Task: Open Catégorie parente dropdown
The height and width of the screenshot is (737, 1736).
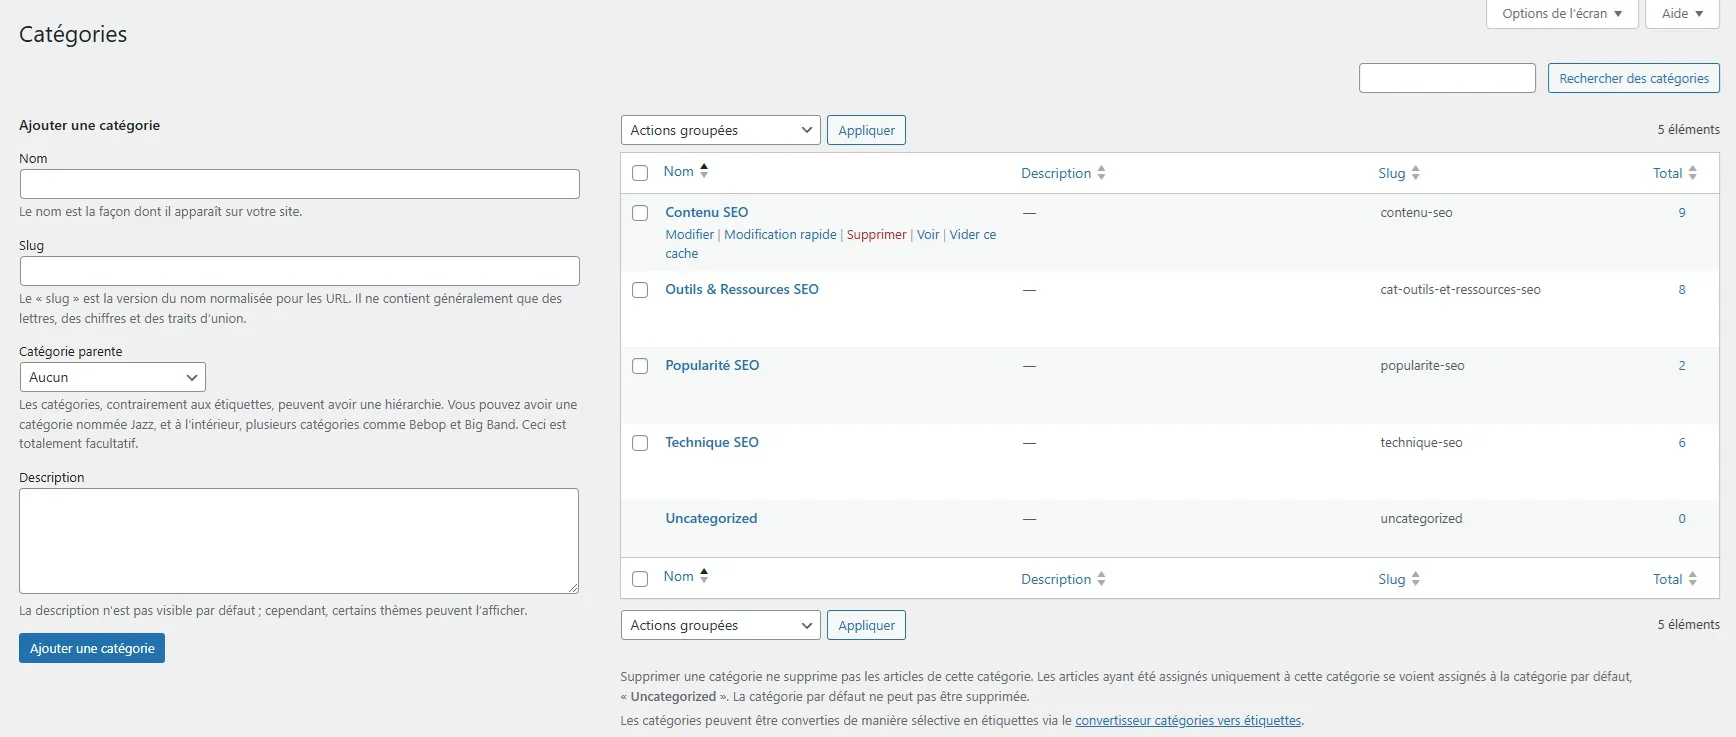Action: click(x=113, y=377)
